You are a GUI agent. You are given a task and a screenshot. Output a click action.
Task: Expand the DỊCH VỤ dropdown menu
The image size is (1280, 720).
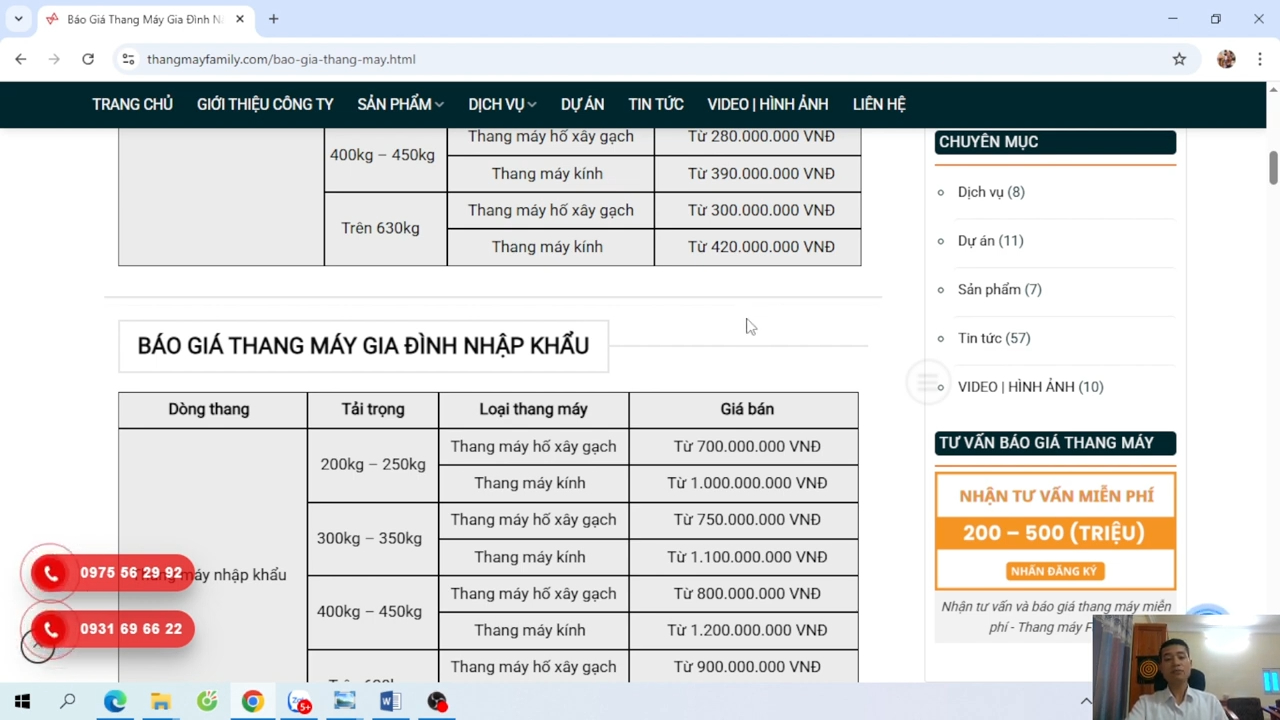(x=502, y=104)
